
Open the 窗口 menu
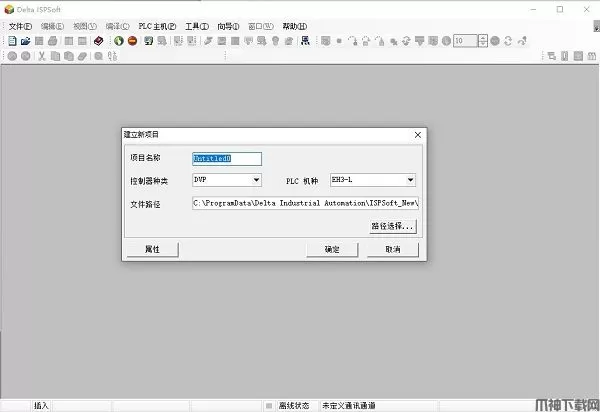pyautogui.click(x=261, y=26)
